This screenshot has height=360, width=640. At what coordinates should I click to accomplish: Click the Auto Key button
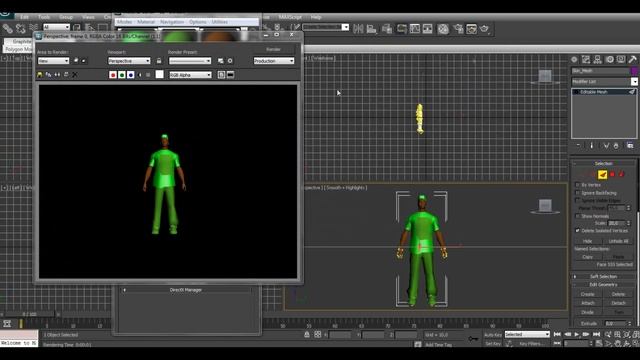(493, 335)
